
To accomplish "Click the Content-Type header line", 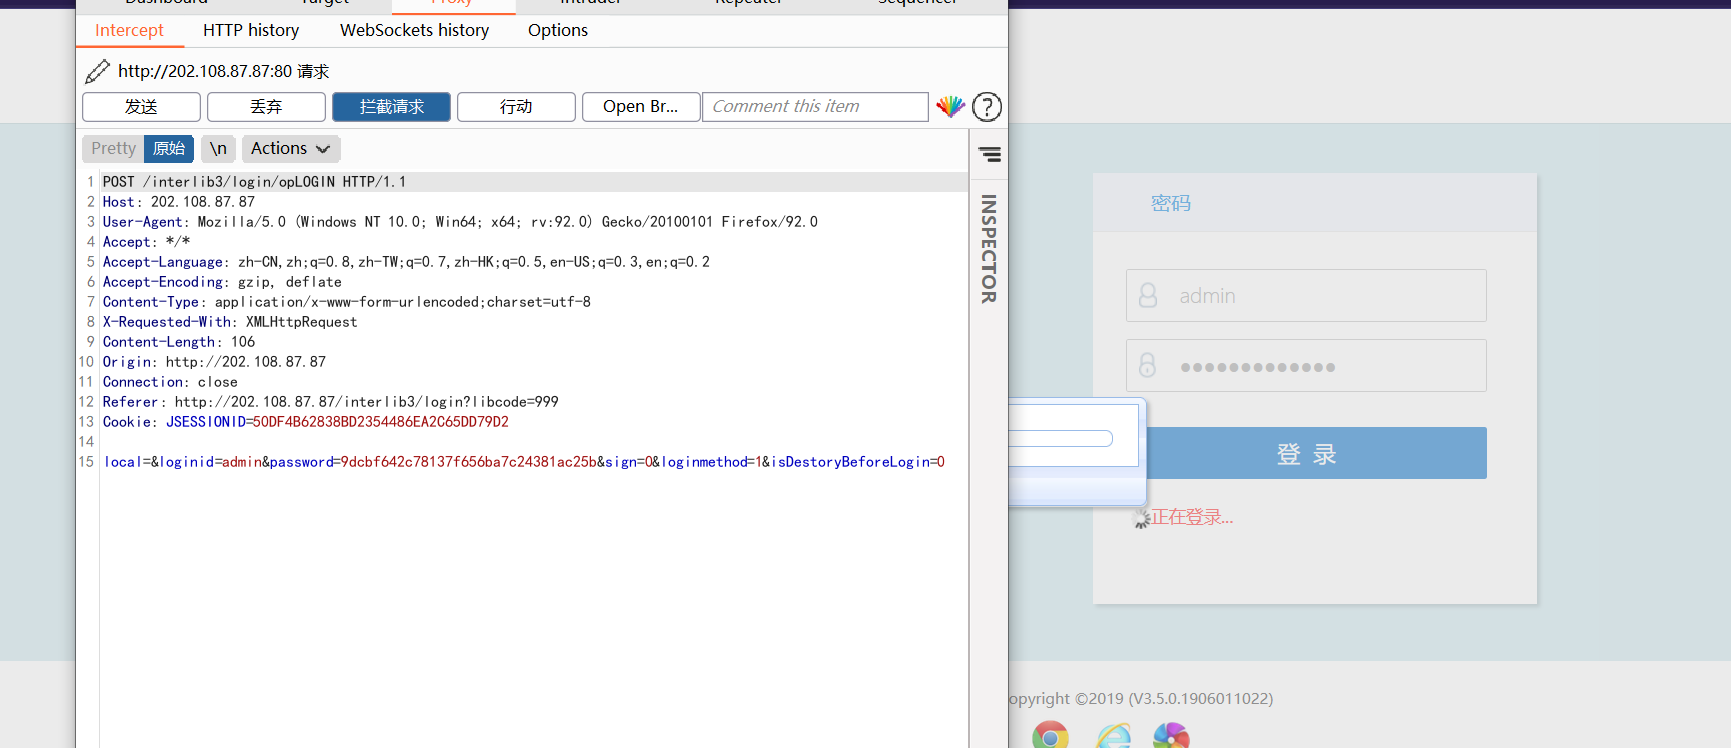I will pos(346,302).
